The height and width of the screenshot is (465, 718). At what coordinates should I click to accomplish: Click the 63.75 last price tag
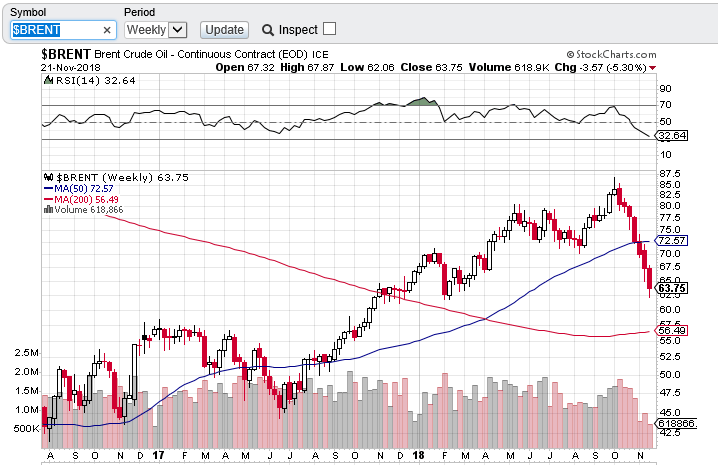[672, 288]
